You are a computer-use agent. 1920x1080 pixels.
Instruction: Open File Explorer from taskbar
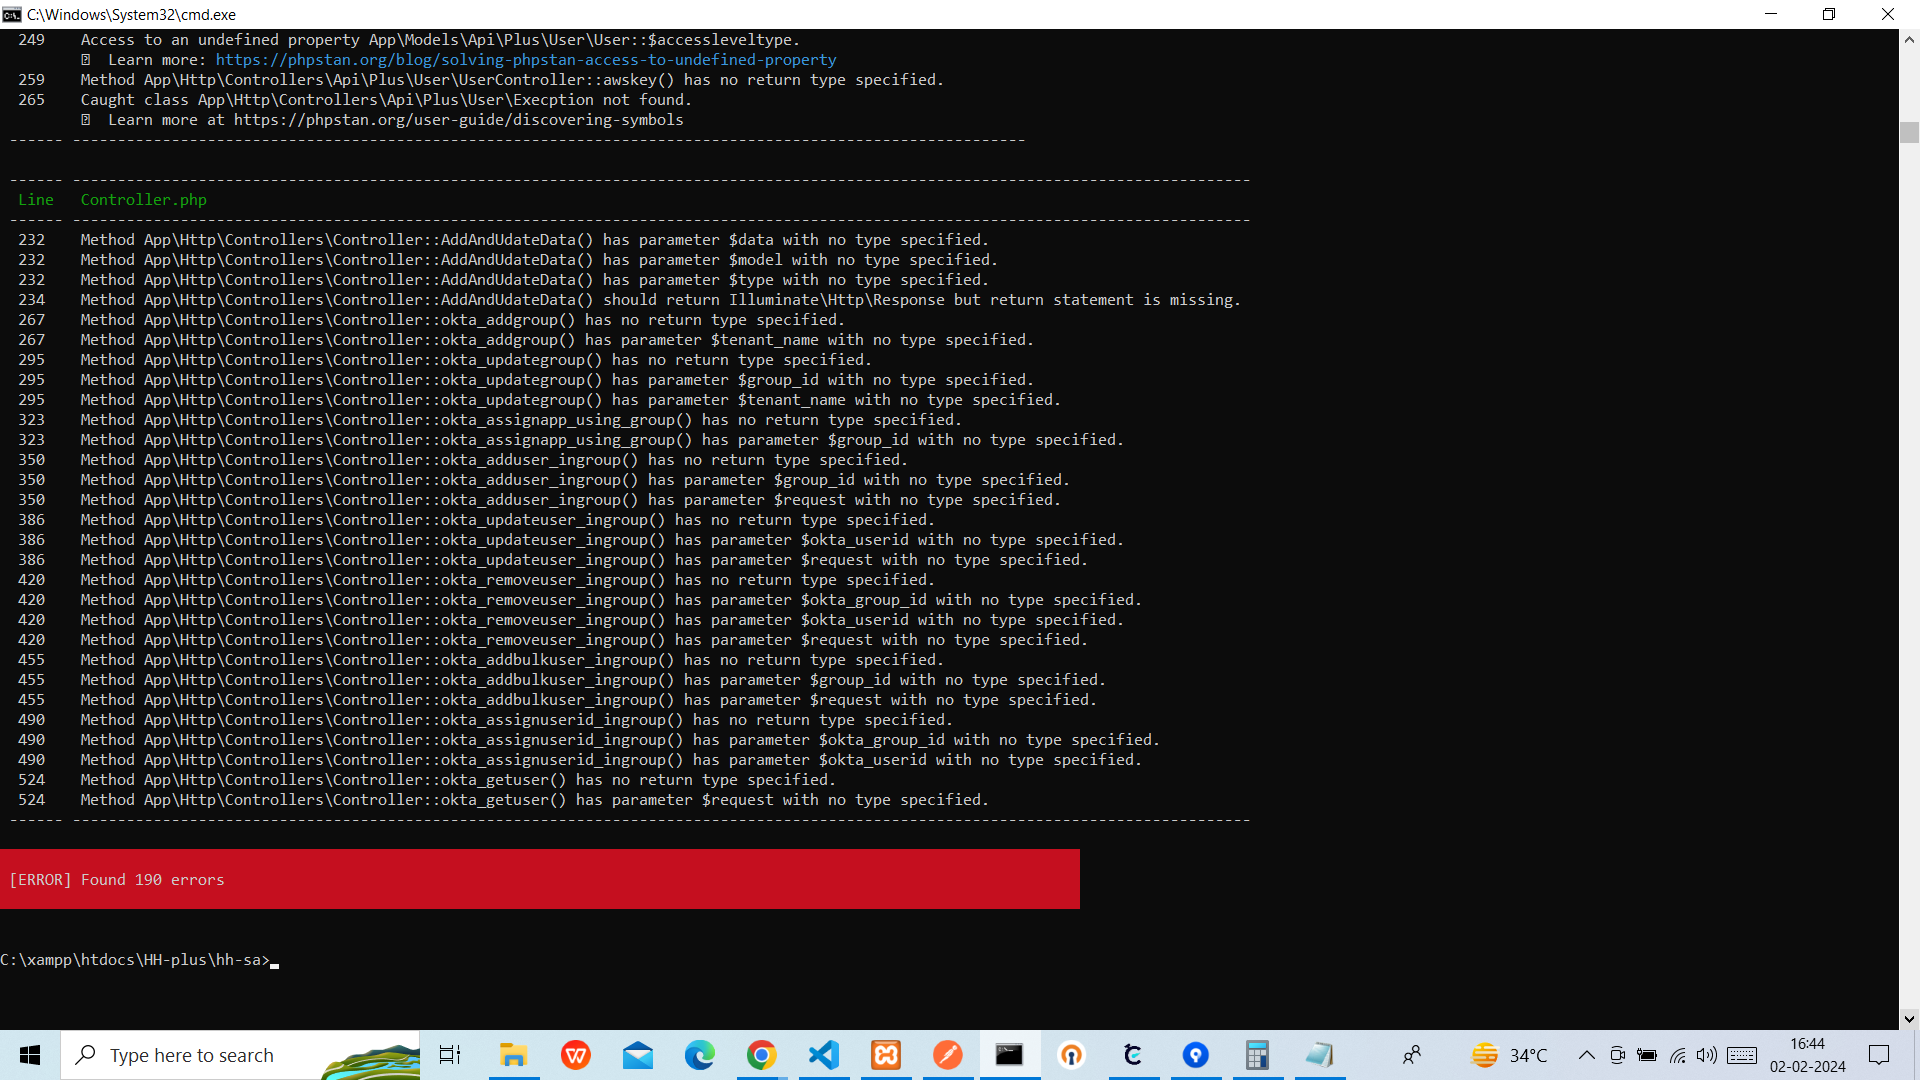click(x=514, y=1055)
